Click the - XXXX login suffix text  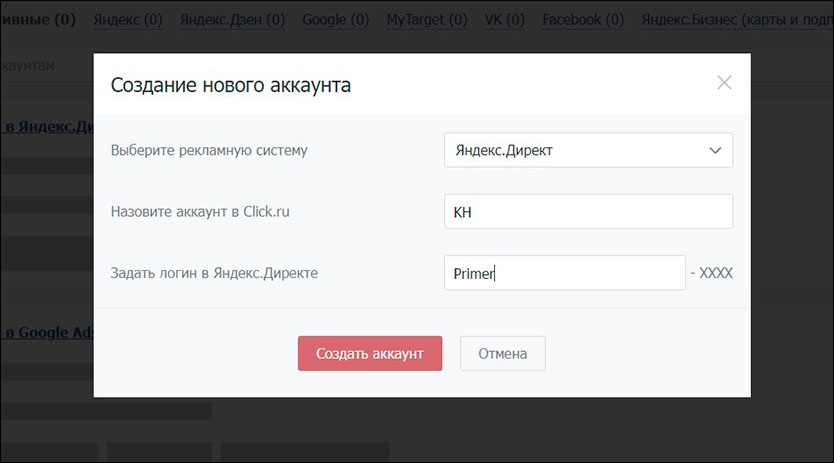(712, 273)
